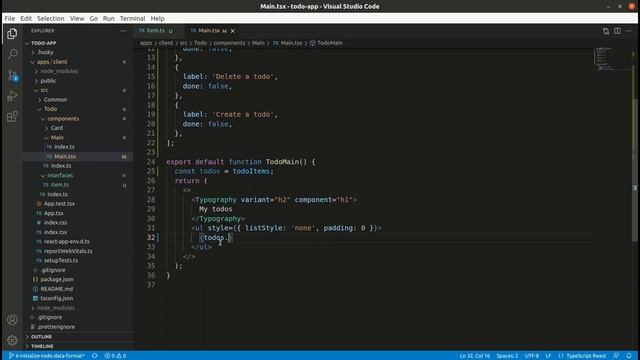The height and width of the screenshot is (360, 640).
Task: Collapse the Main folder in explorer
Action: point(78,138)
